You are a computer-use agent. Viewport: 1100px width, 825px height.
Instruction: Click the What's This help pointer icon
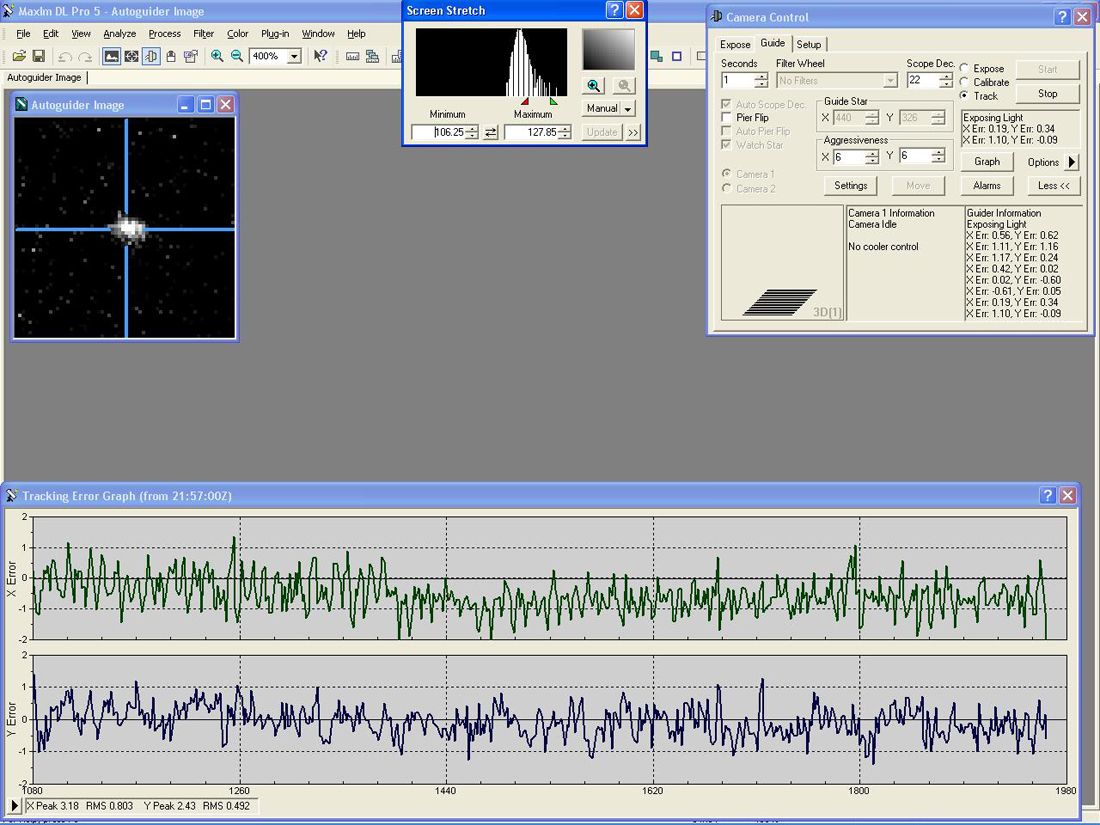pos(320,57)
